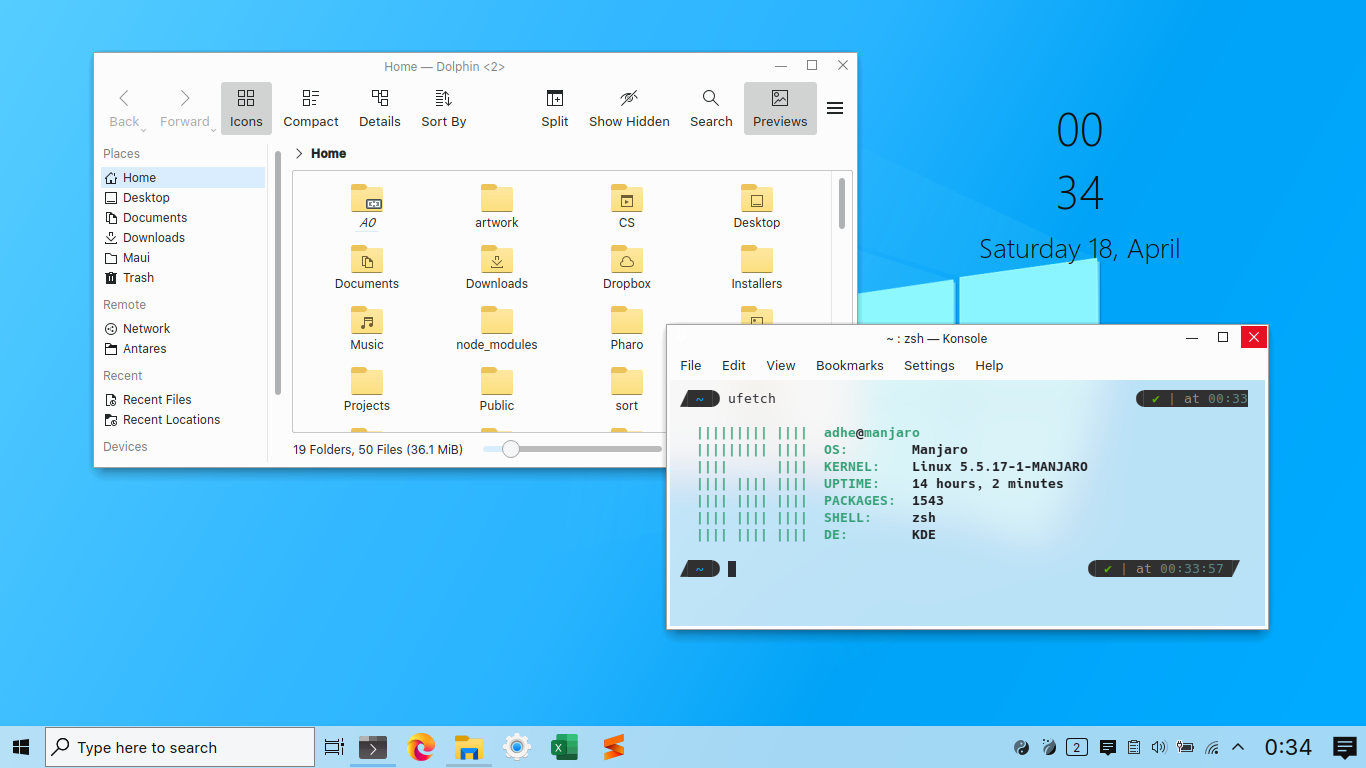
Task: Click the Forward navigation arrow
Action: (185, 98)
